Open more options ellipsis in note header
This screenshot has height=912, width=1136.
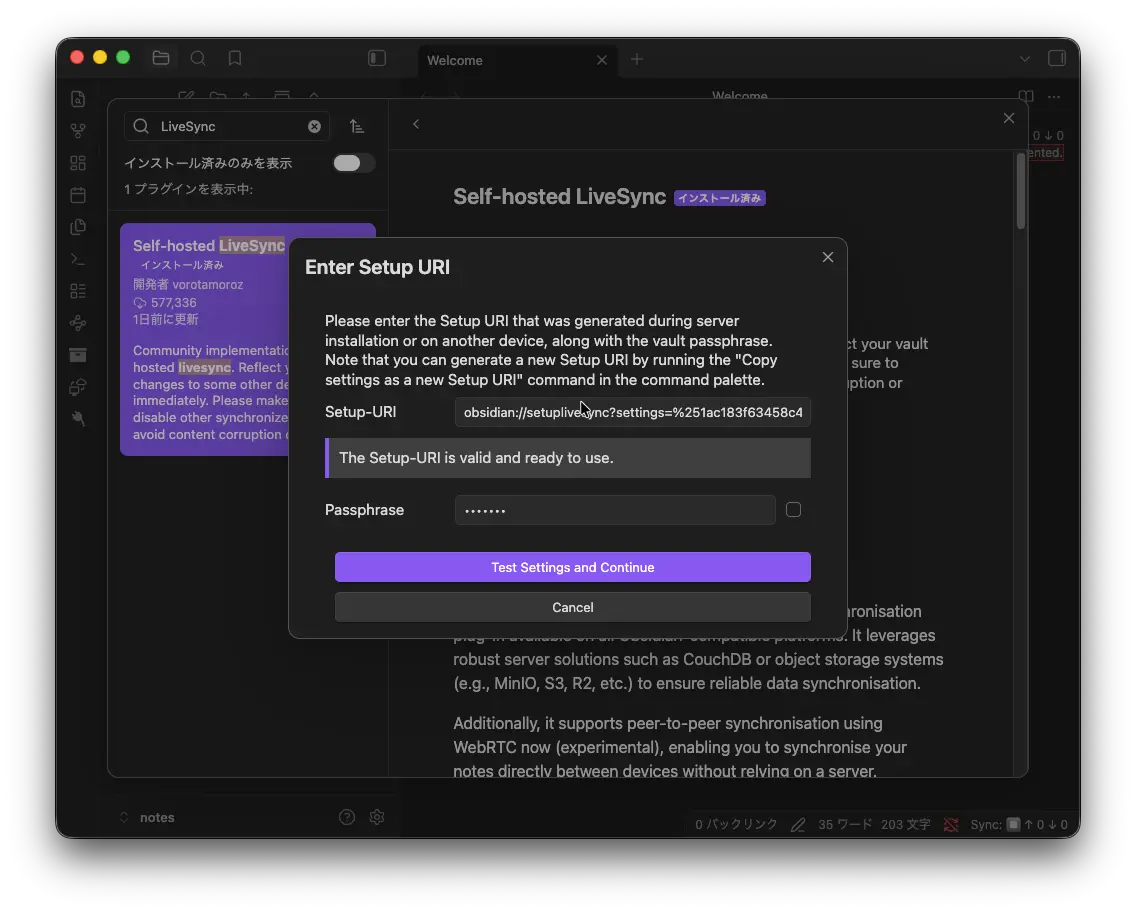1054,96
